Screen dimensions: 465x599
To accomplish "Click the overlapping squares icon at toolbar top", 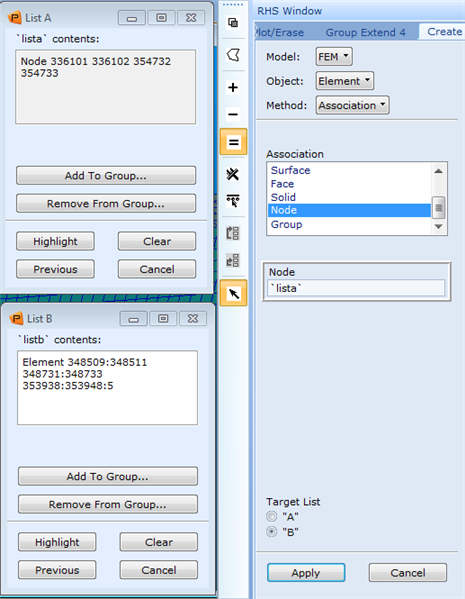I will 233,23.
